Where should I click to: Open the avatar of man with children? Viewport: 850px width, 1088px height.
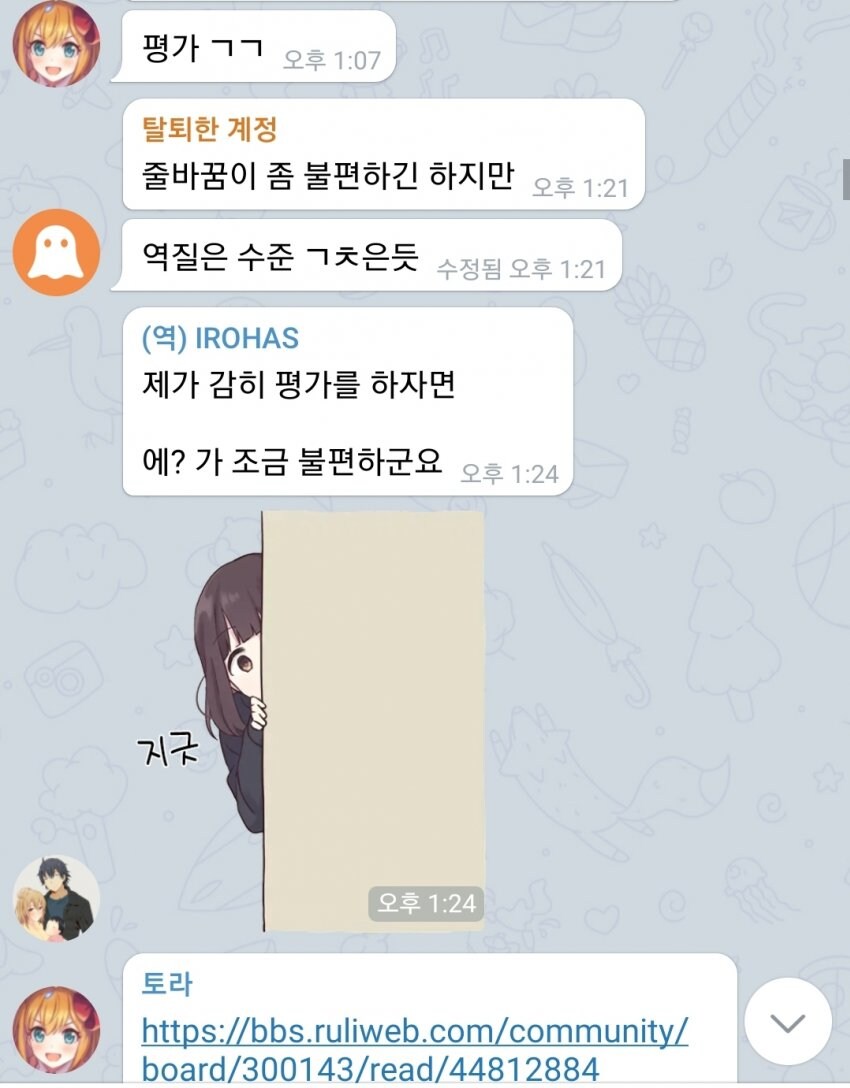click(56, 898)
